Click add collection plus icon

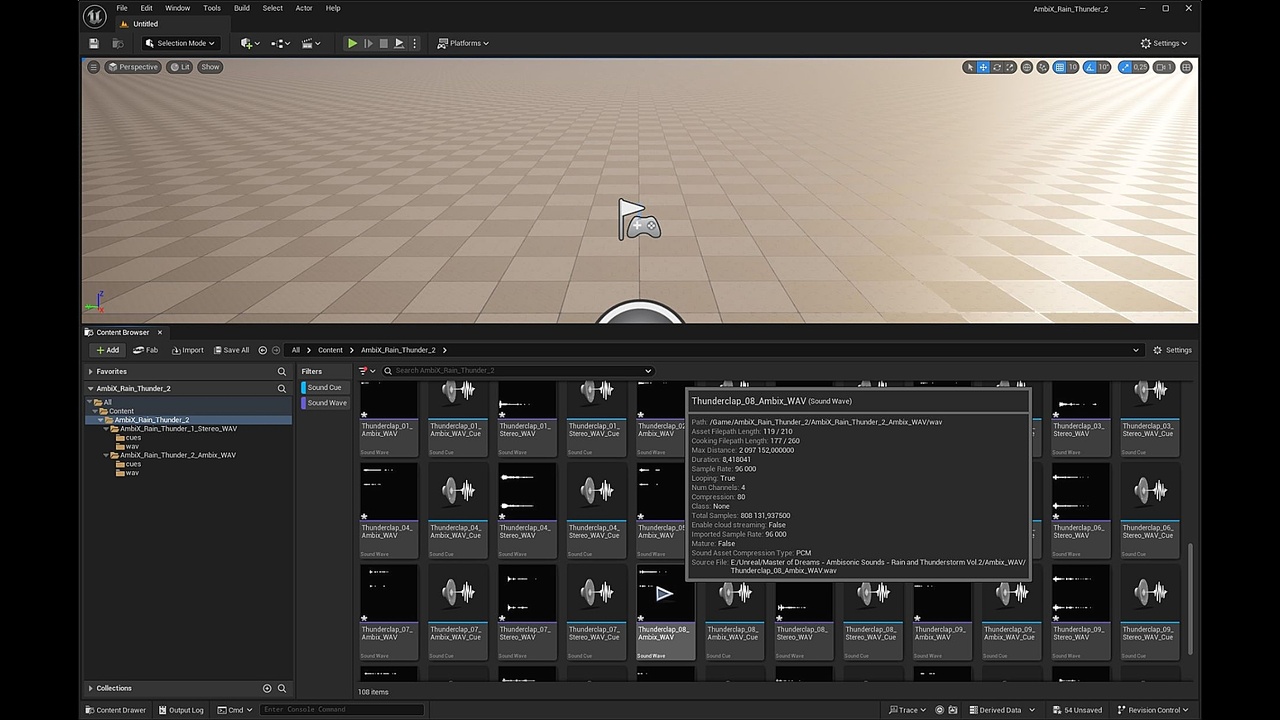267,688
